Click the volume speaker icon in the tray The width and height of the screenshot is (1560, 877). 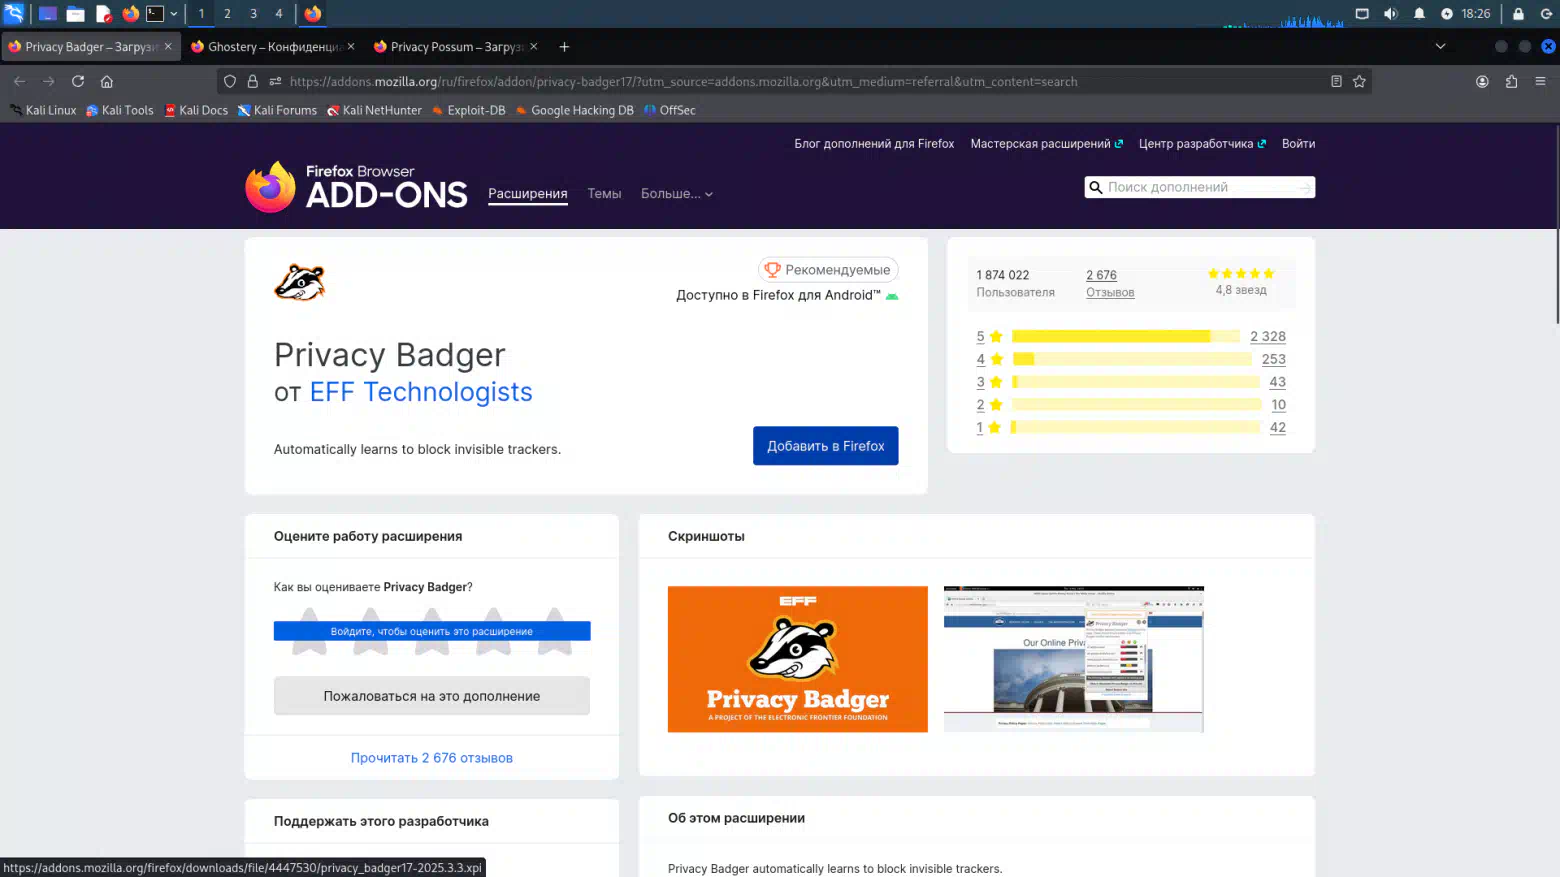[1390, 14]
